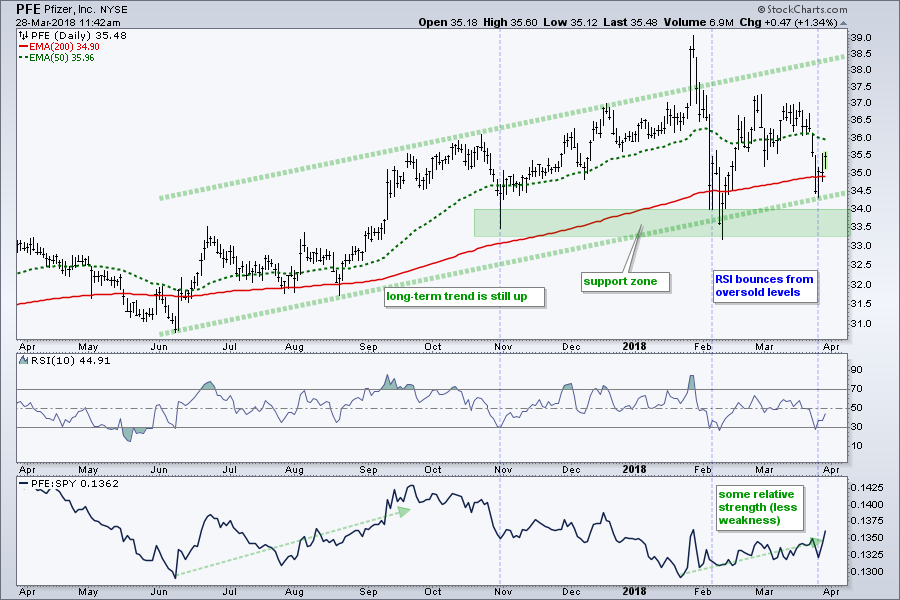This screenshot has height=600, width=900.
Task: Click the 90 level on the RSI axis
Action: point(856,370)
